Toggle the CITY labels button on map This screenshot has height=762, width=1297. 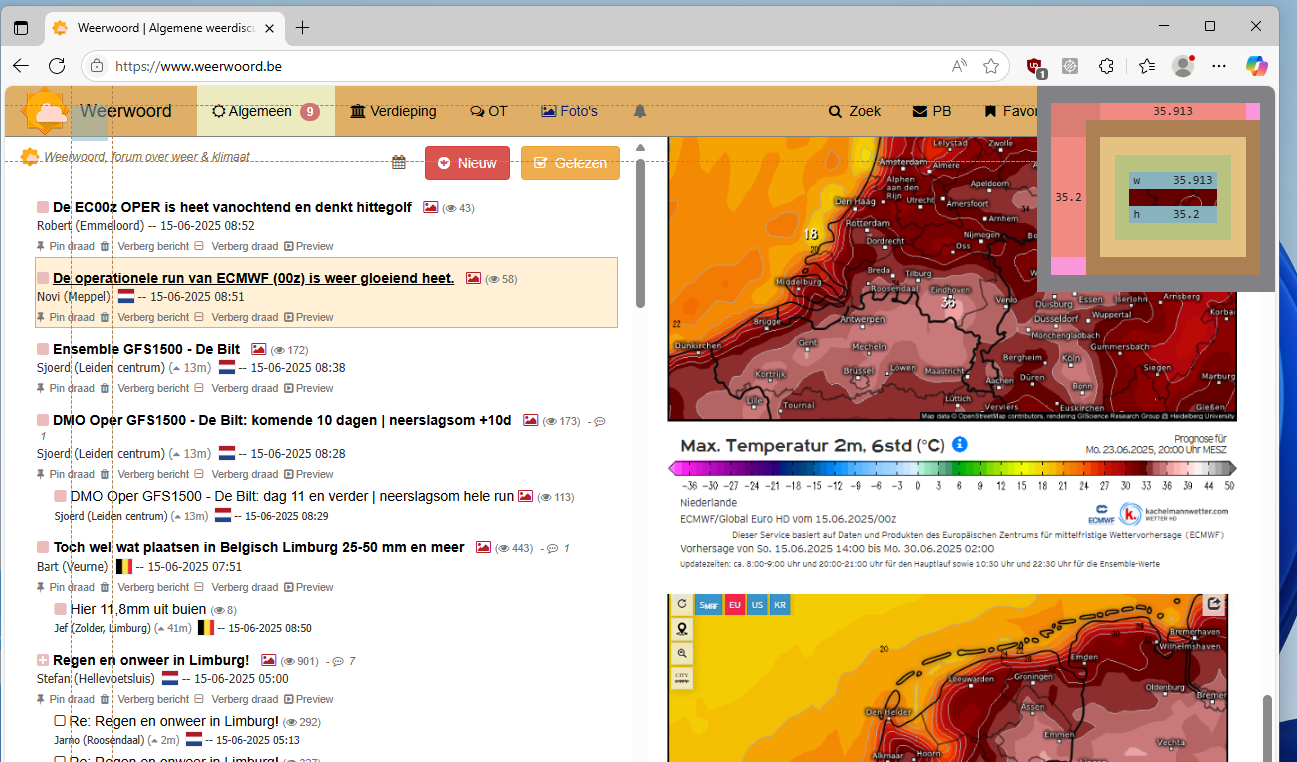[682, 678]
